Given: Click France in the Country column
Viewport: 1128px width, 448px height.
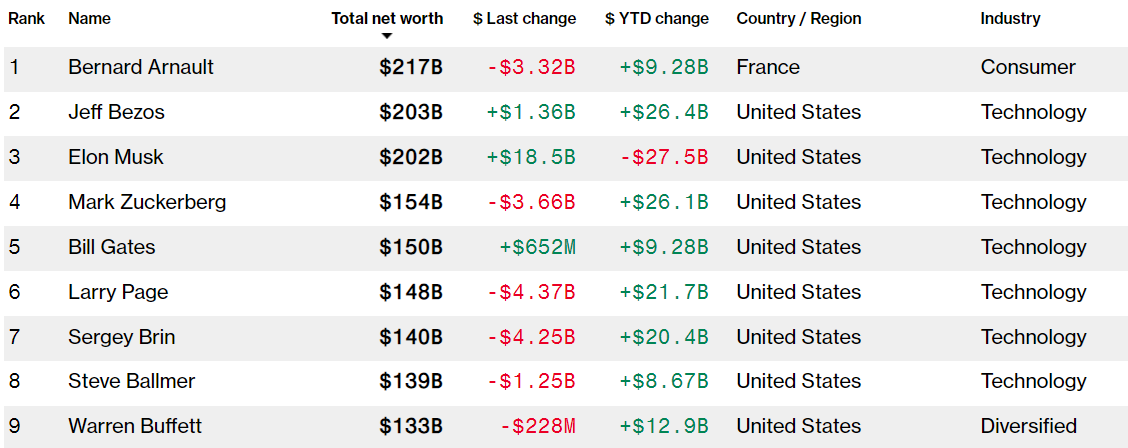Looking at the screenshot, I should [768, 67].
